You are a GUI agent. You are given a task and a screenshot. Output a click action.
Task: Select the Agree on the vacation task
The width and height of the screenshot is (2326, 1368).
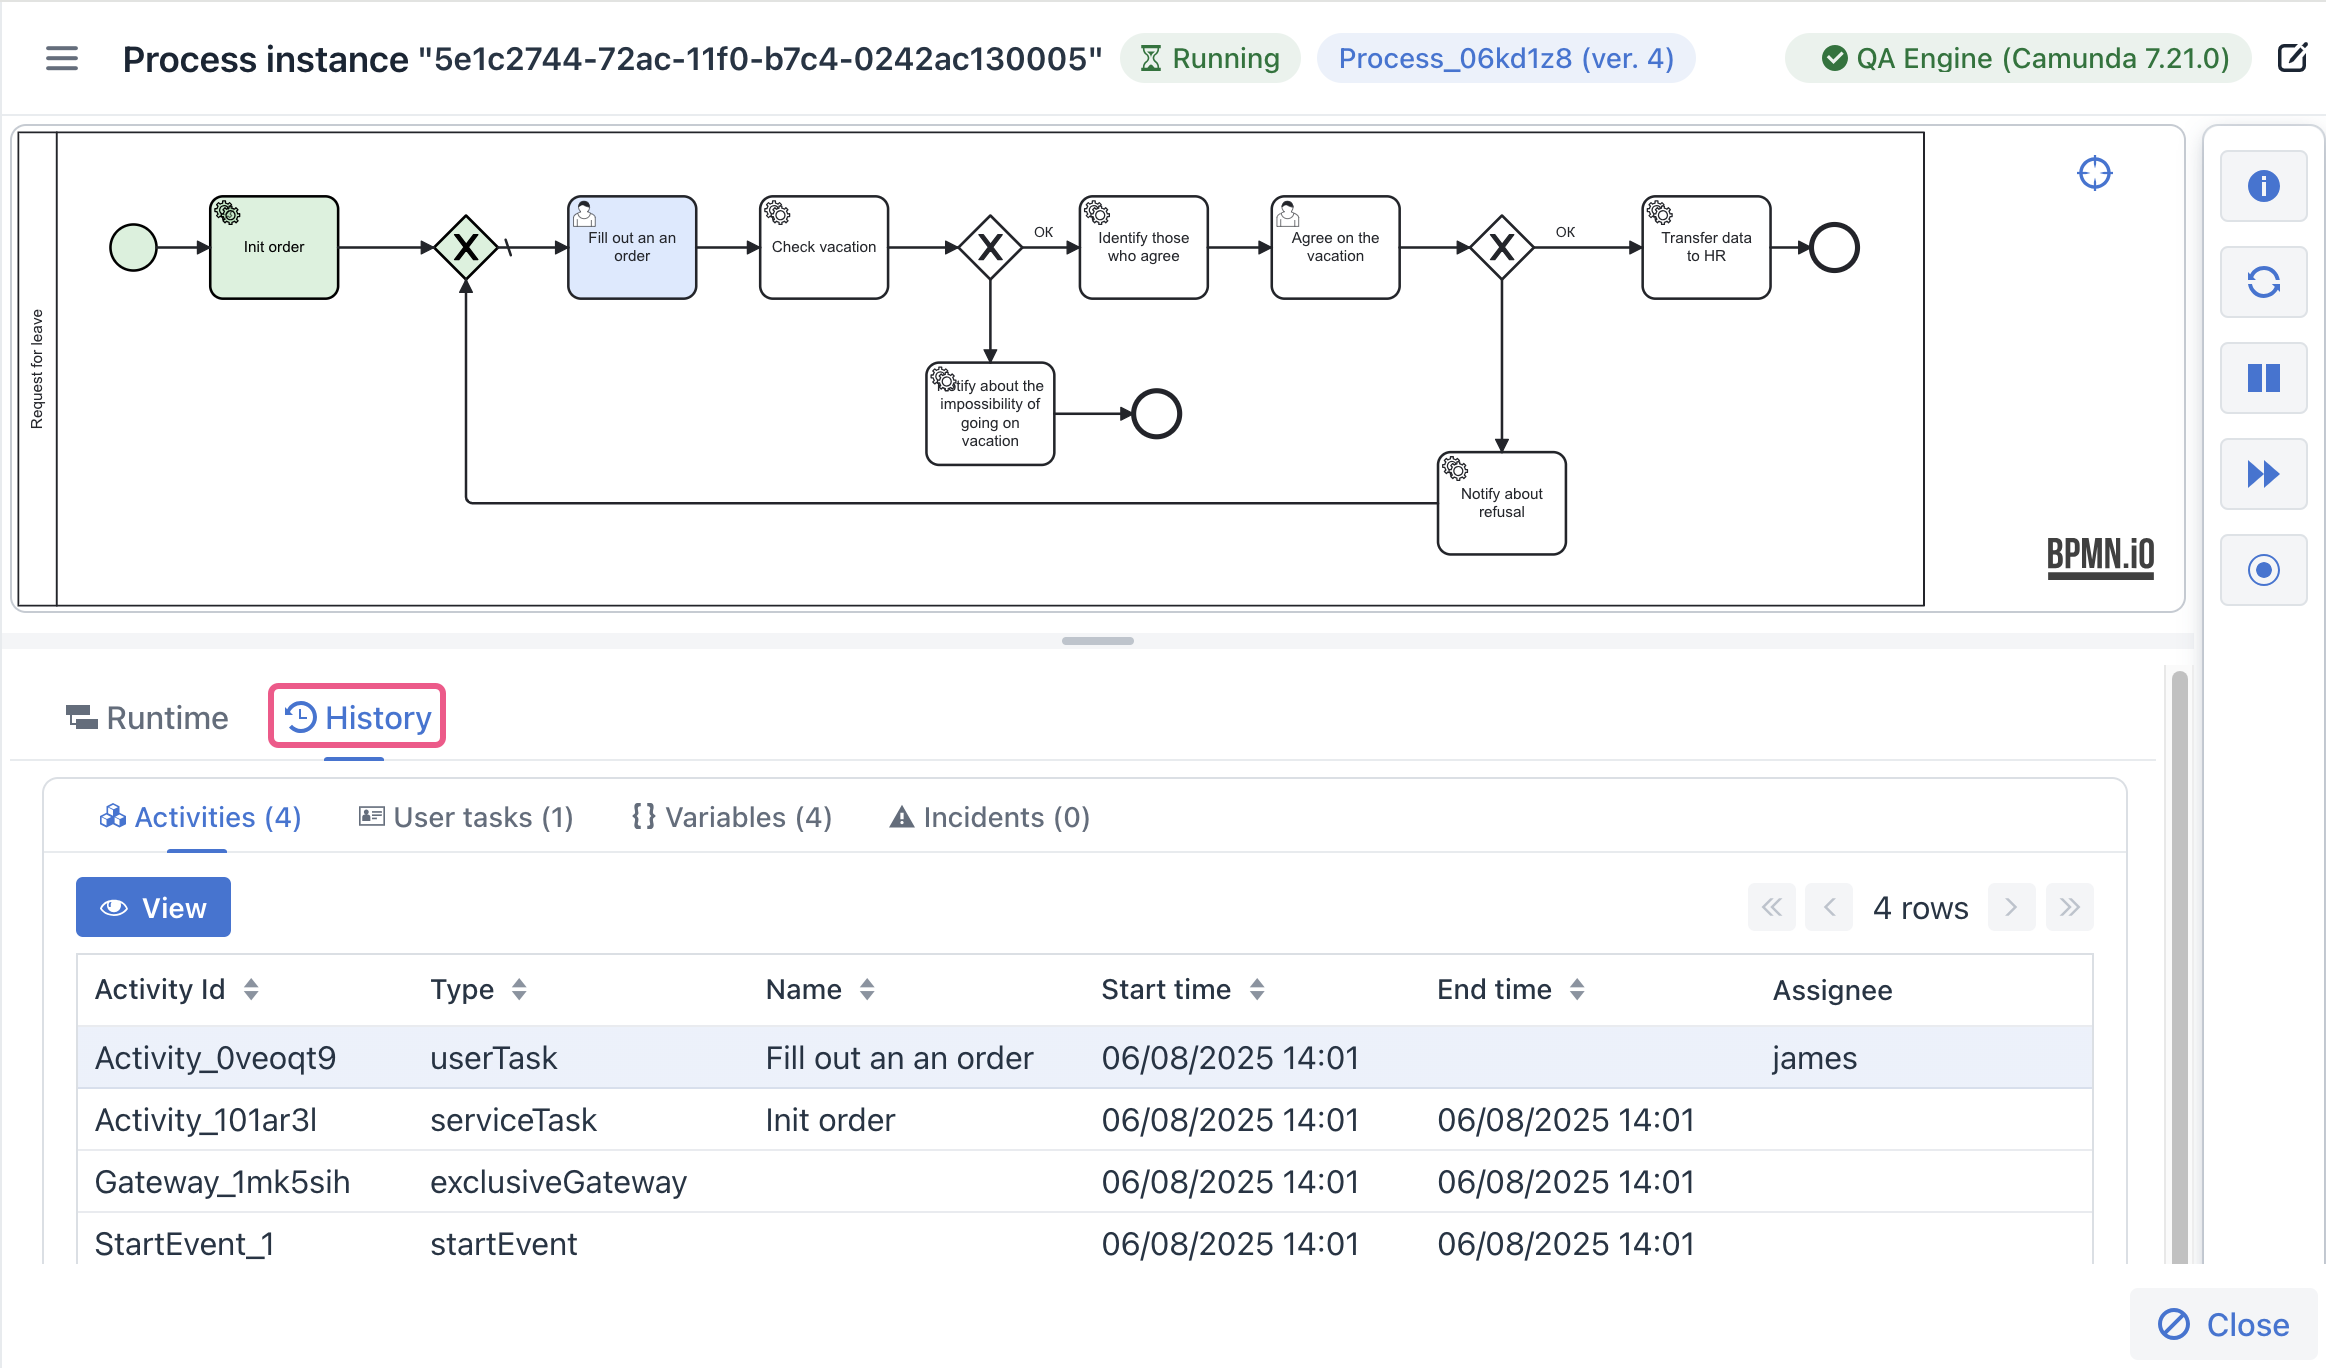(1335, 247)
